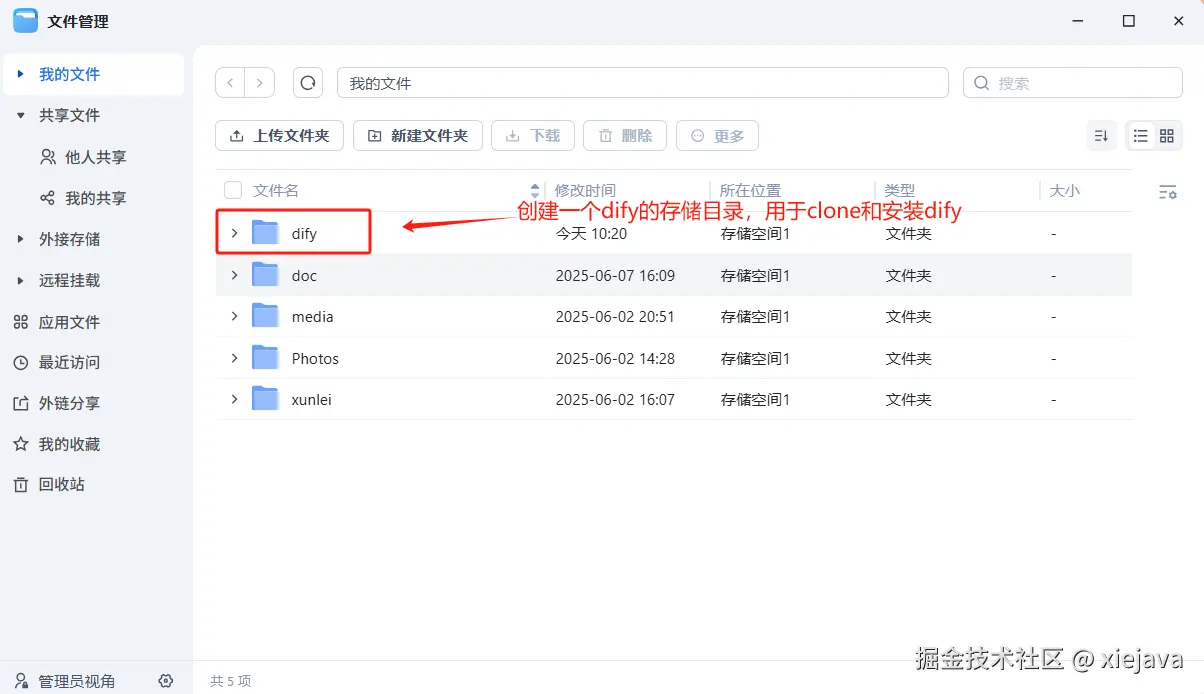Image resolution: width=1204 pixels, height=694 pixels.
Task: Sort by the 所在位置 column header
Action: 751,190
